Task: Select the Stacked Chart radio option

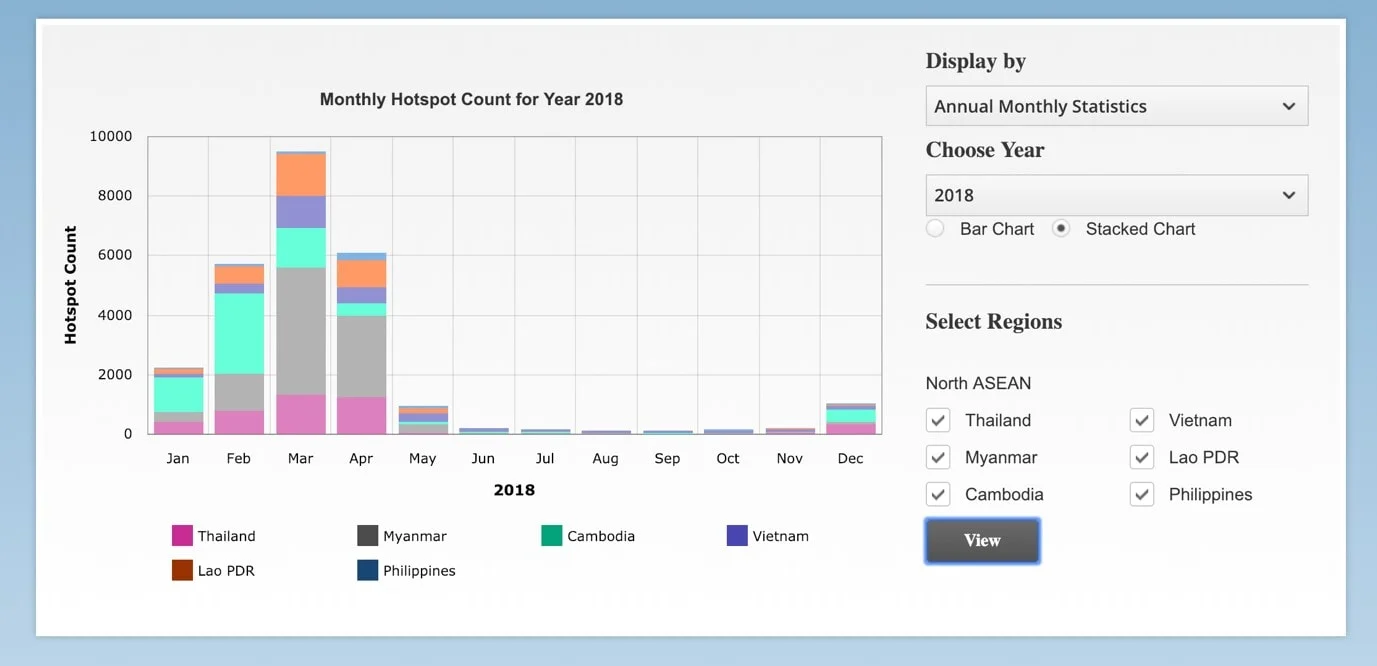Action: point(1061,229)
